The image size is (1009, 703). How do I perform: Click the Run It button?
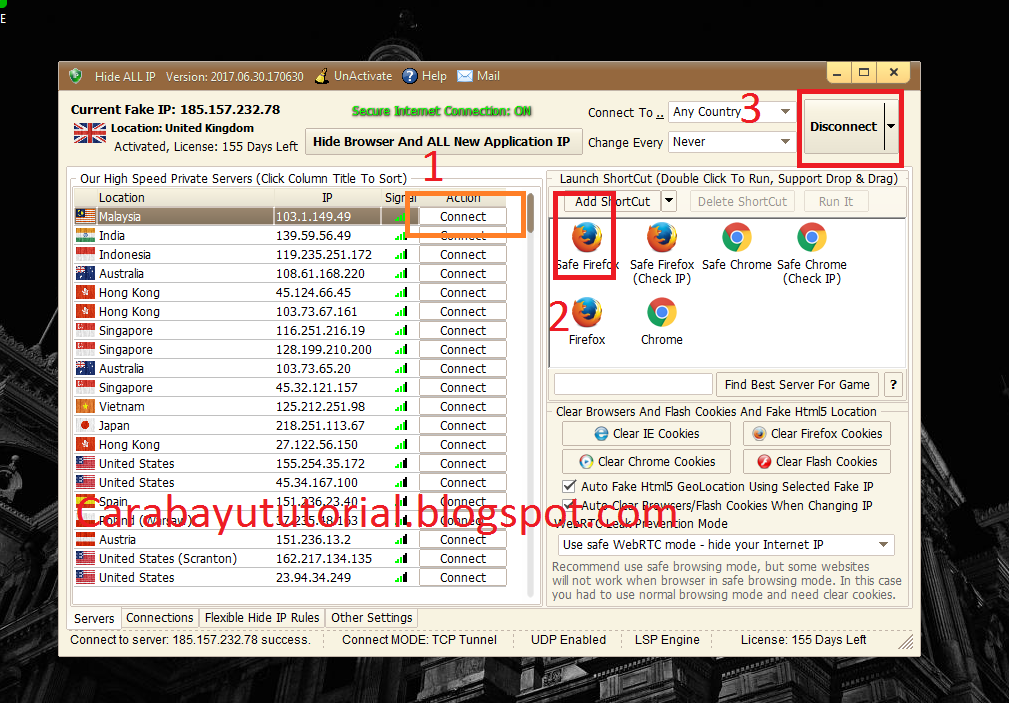click(x=835, y=201)
